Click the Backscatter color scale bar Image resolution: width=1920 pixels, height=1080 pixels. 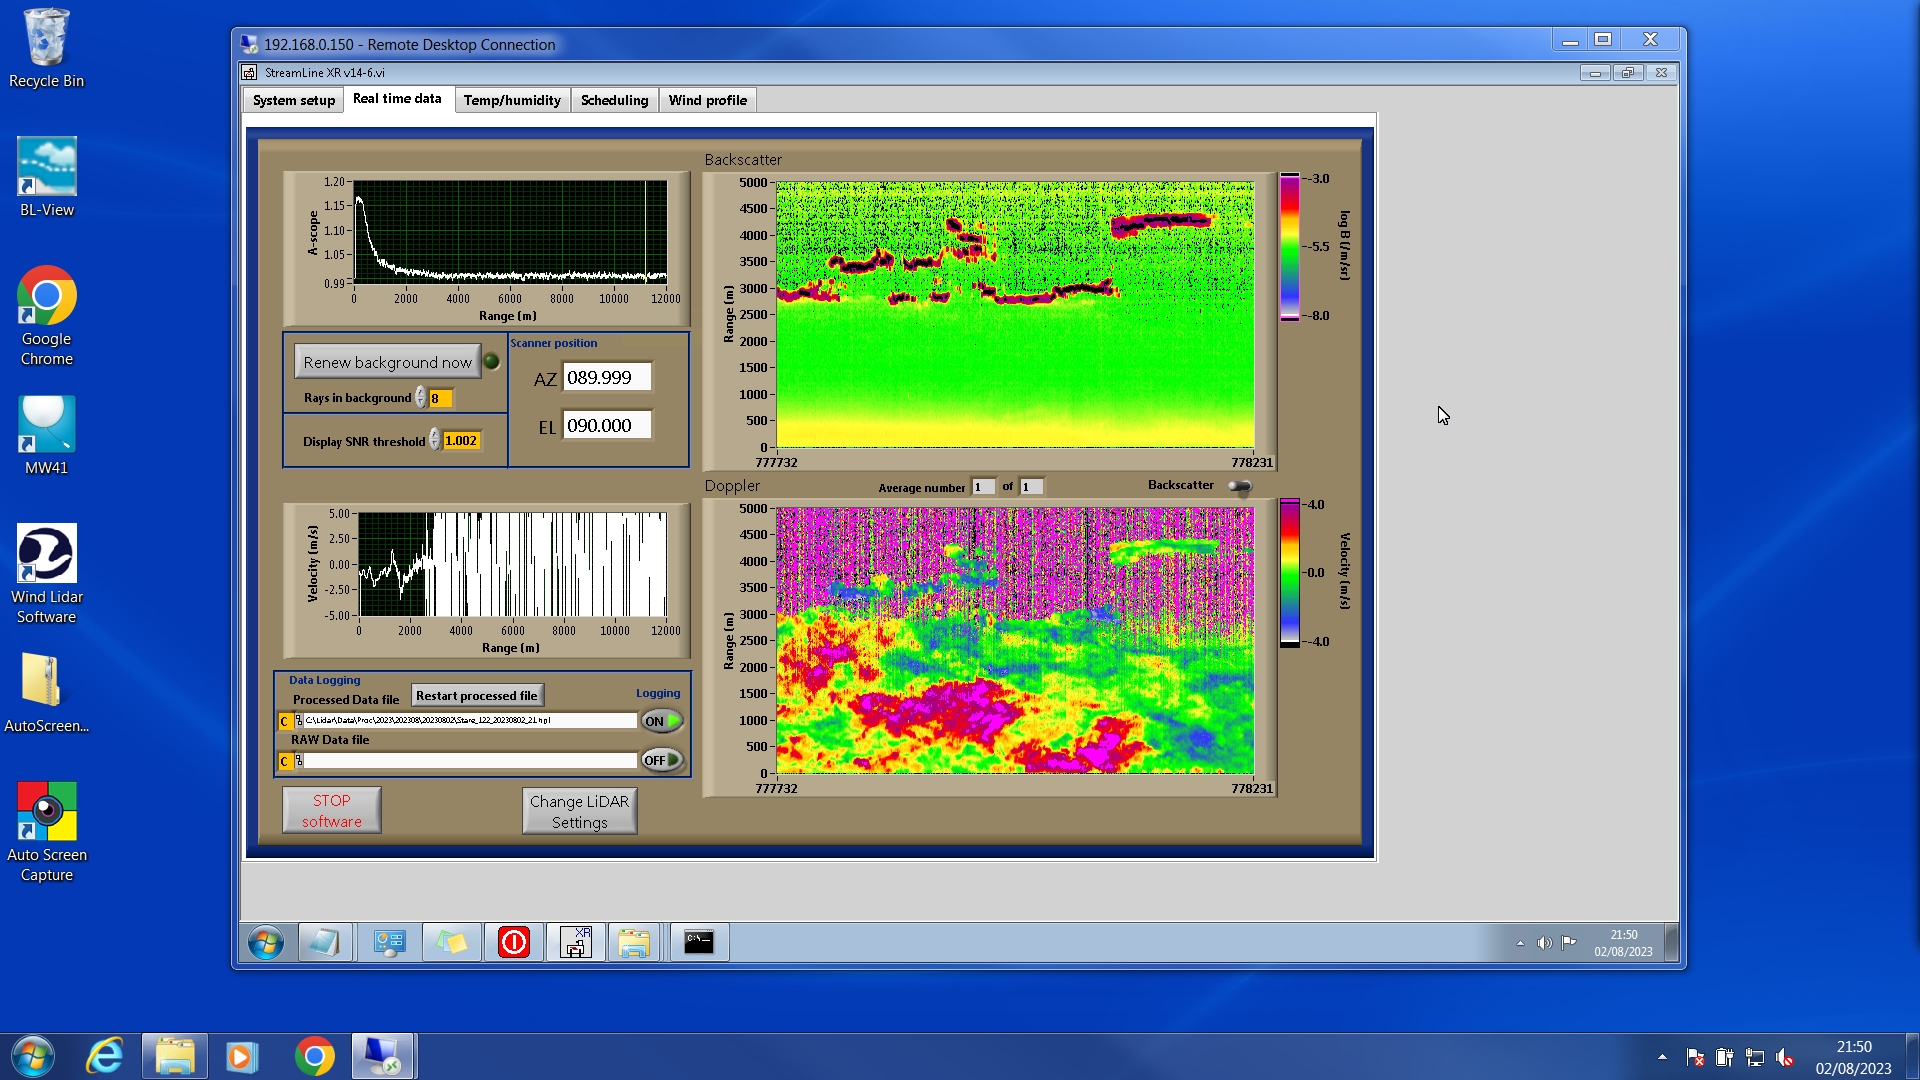(x=1290, y=247)
